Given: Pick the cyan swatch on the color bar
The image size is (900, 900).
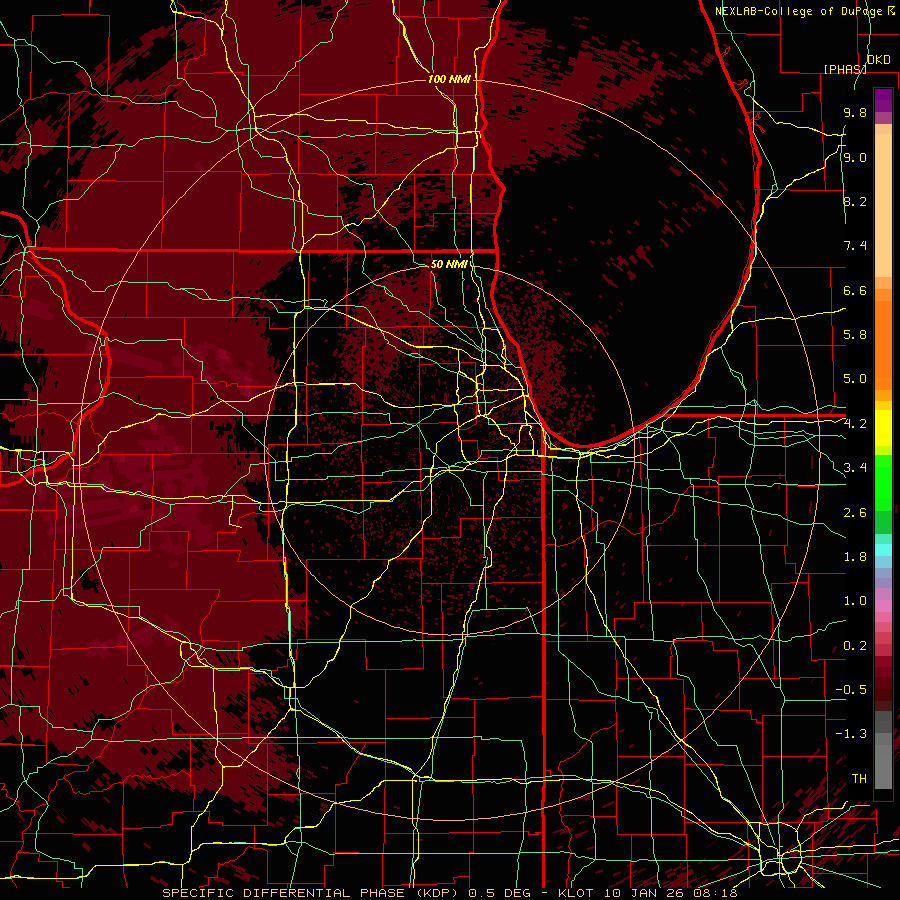Looking at the screenshot, I should point(883,550).
